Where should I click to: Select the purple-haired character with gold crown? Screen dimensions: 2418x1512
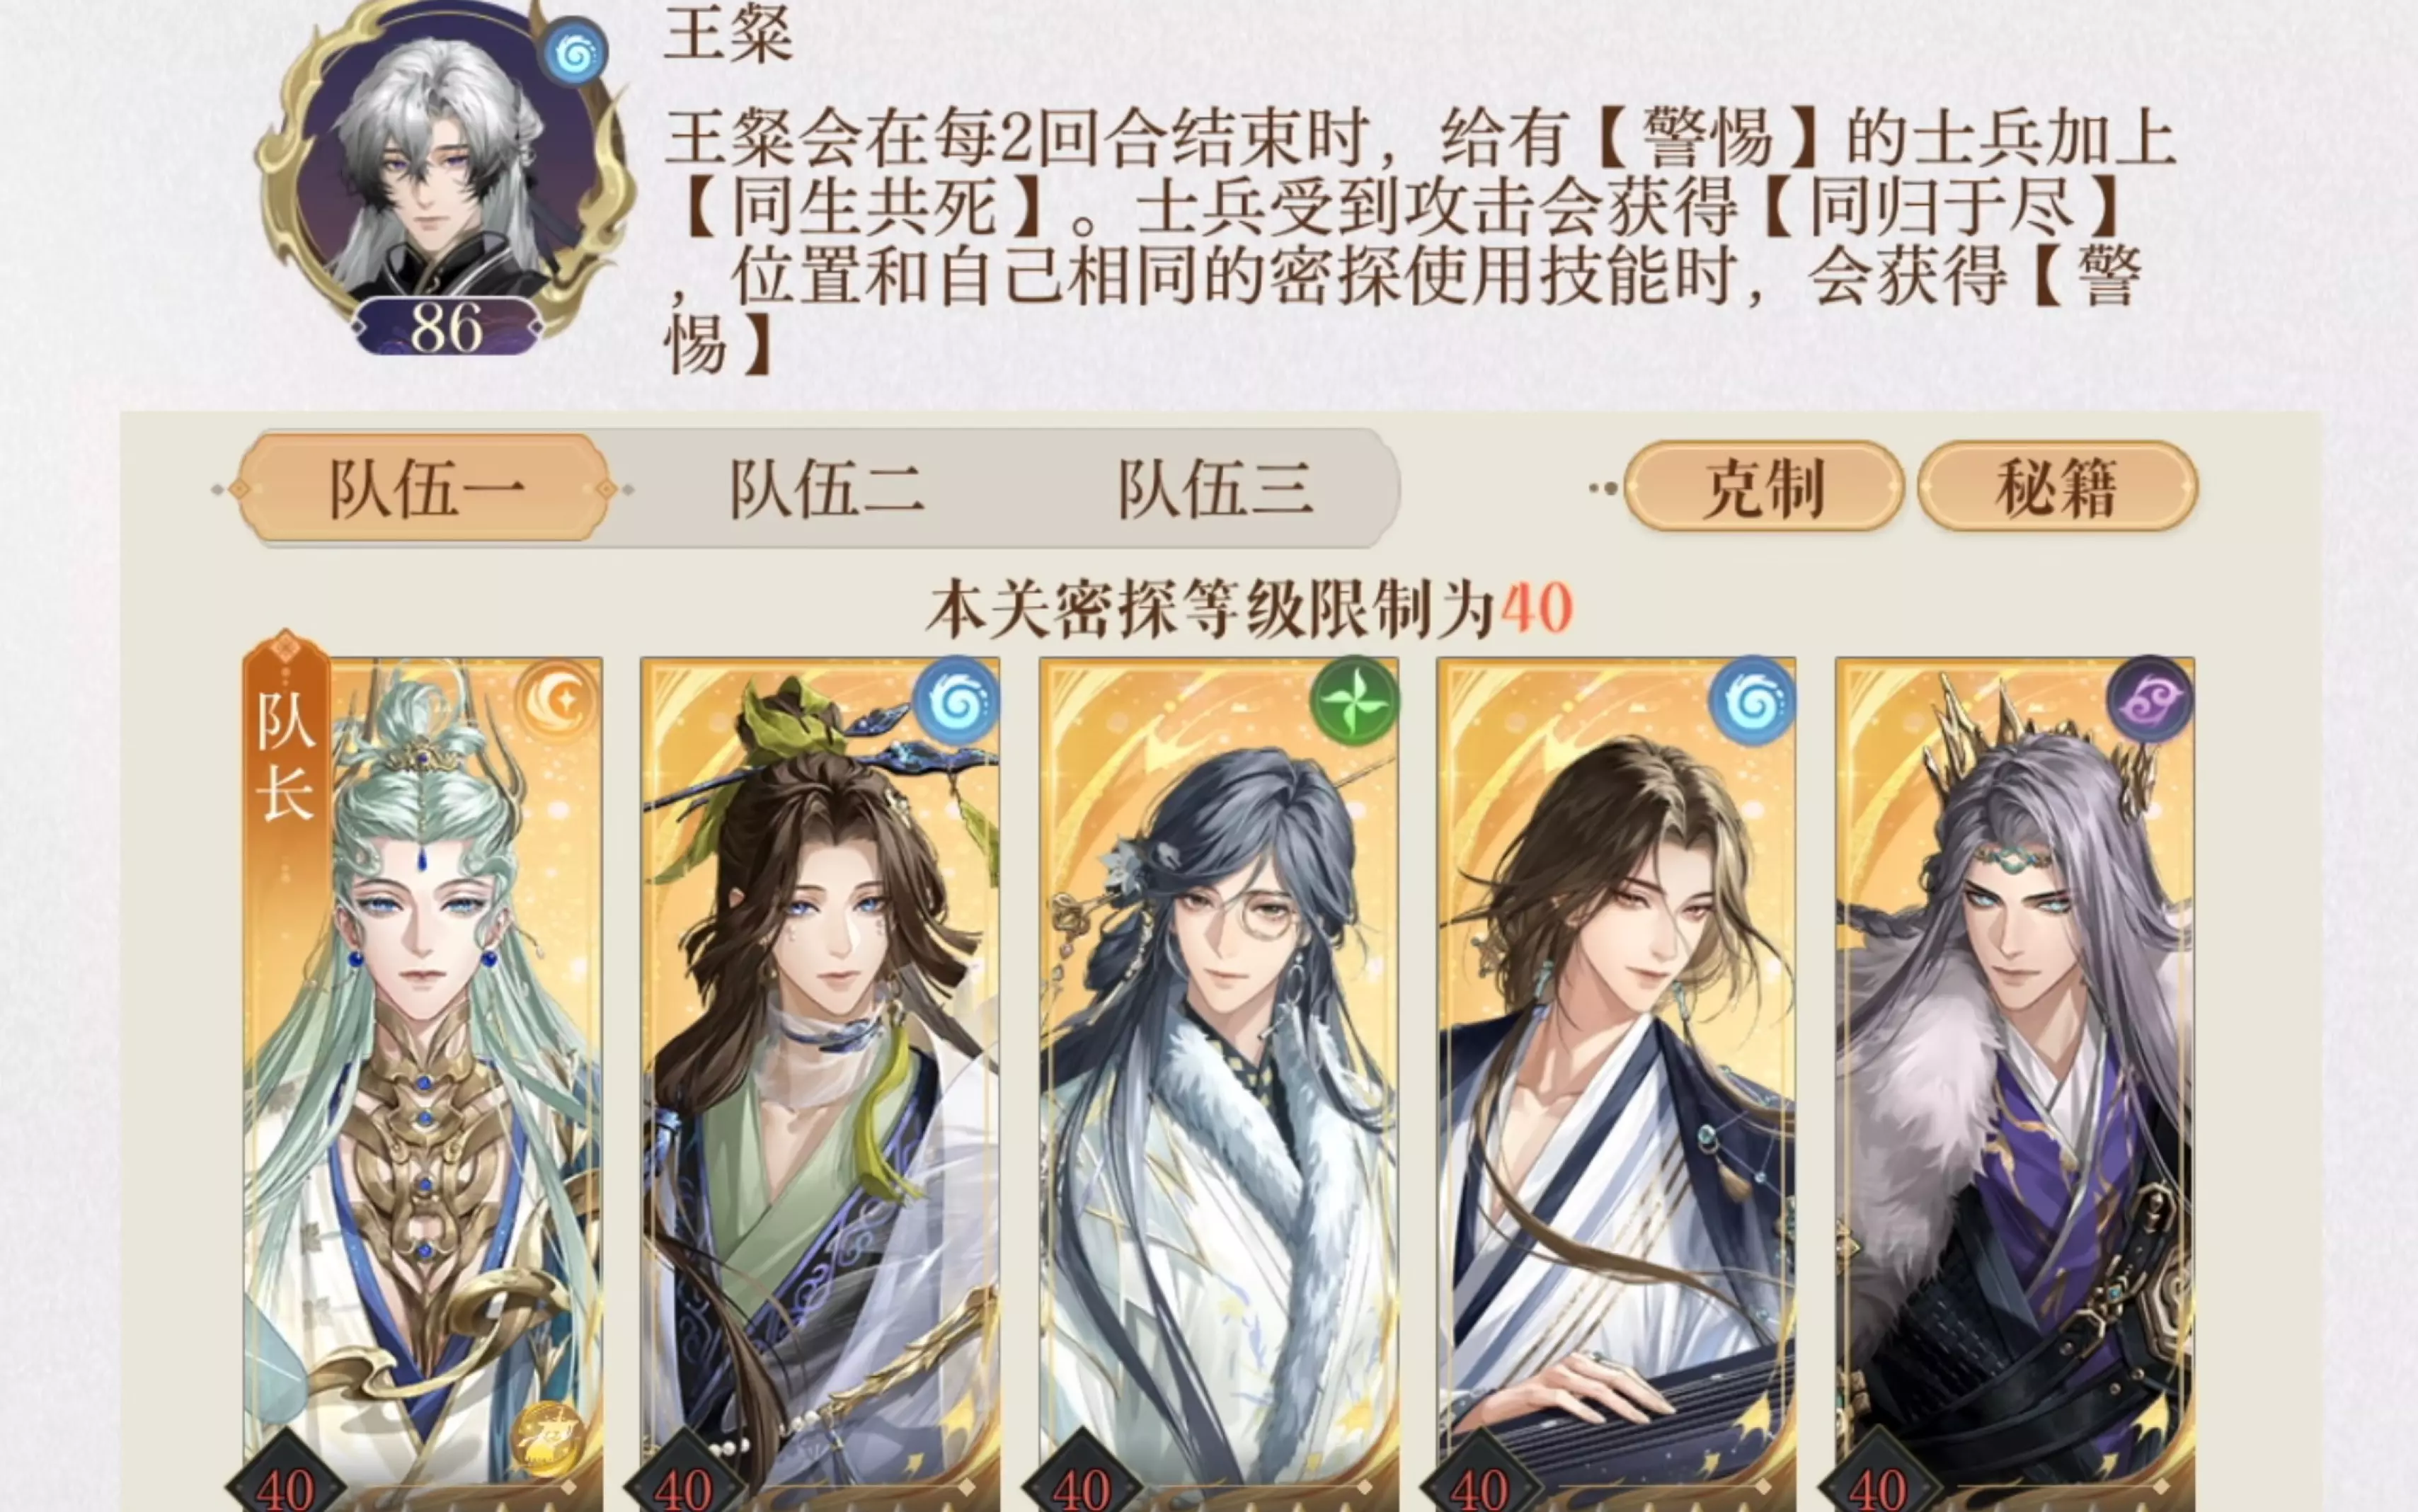2015,1084
